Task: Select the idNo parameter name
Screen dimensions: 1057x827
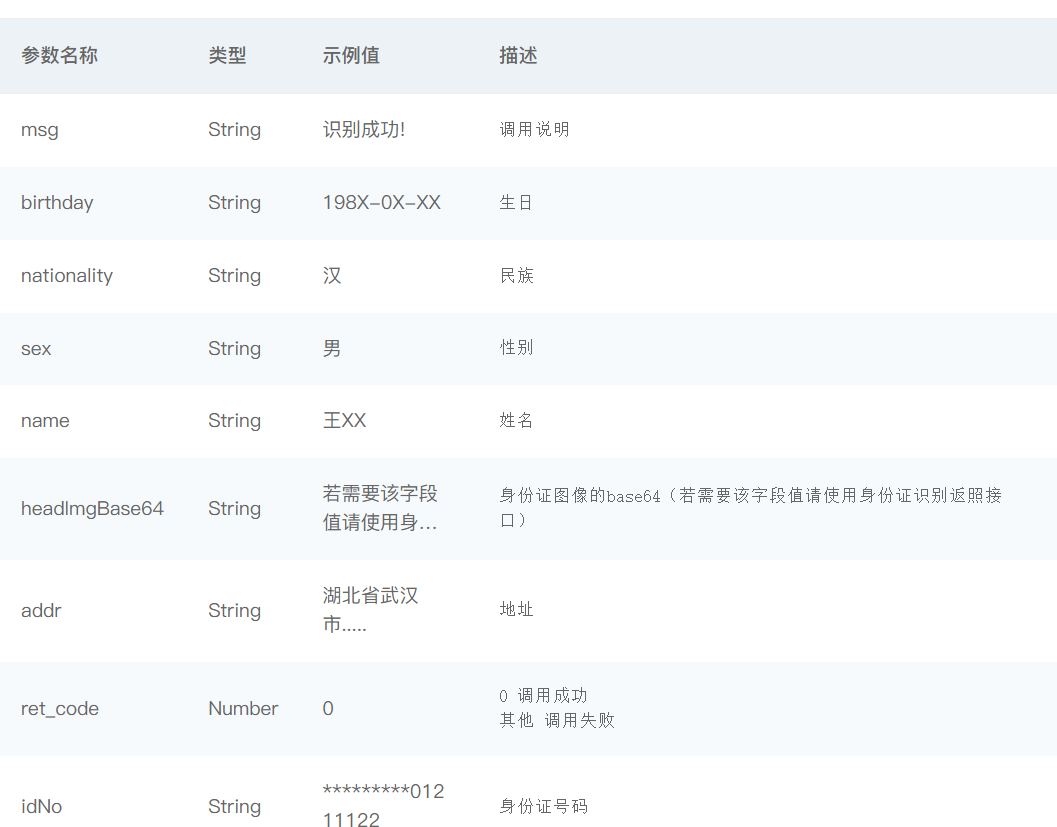Action: (x=41, y=806)
